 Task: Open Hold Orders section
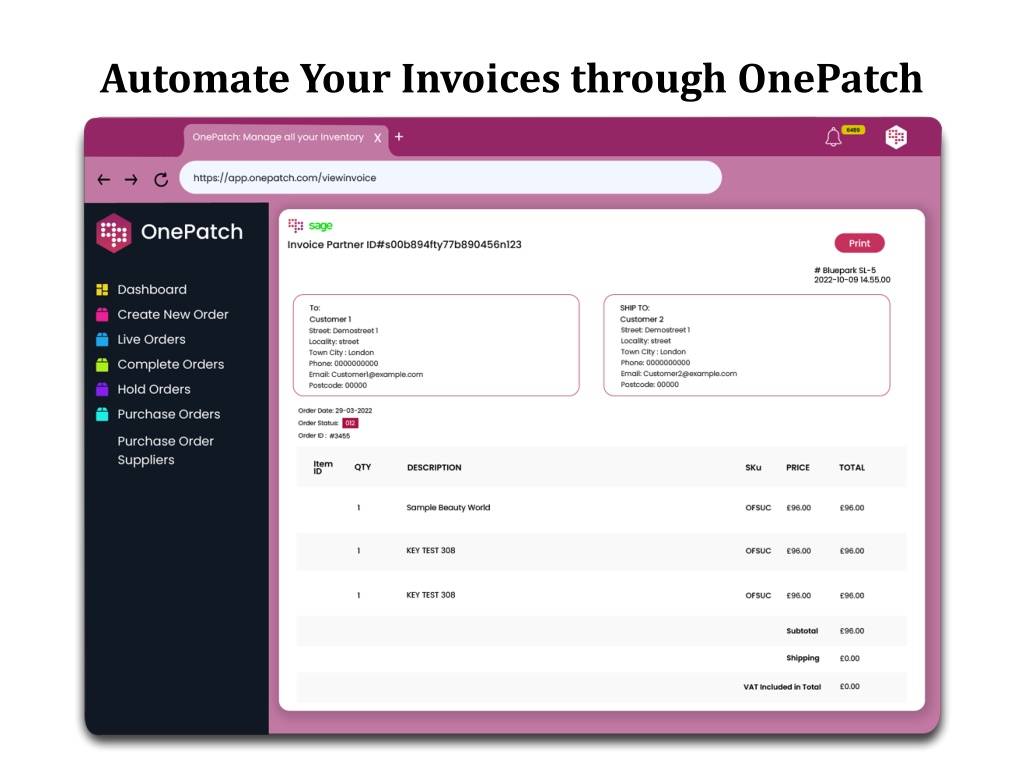(154, 389)
